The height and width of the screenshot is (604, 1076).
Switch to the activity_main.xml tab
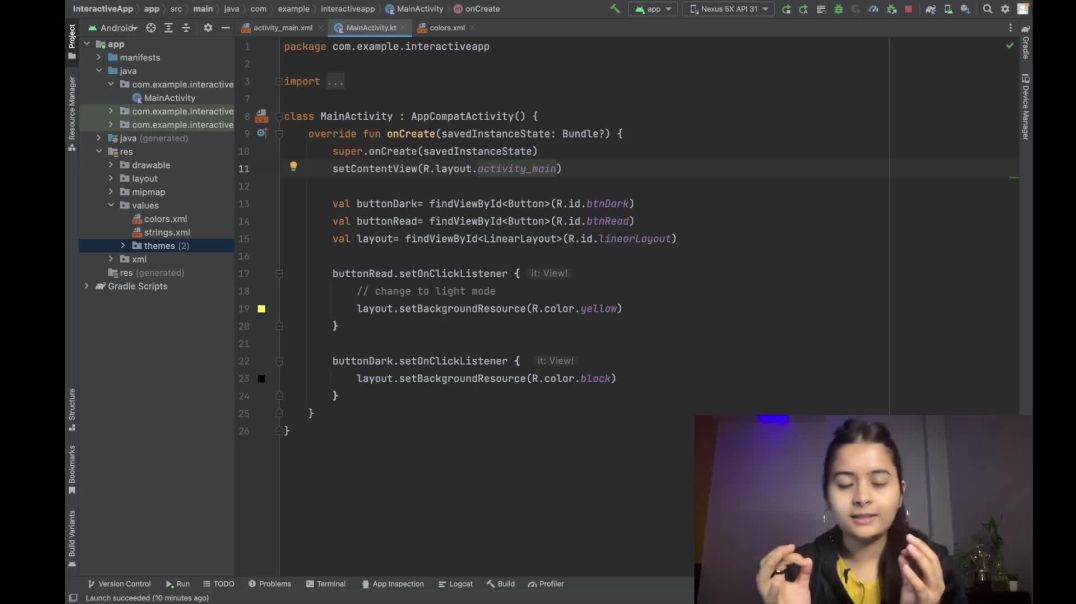pos(282,28)
